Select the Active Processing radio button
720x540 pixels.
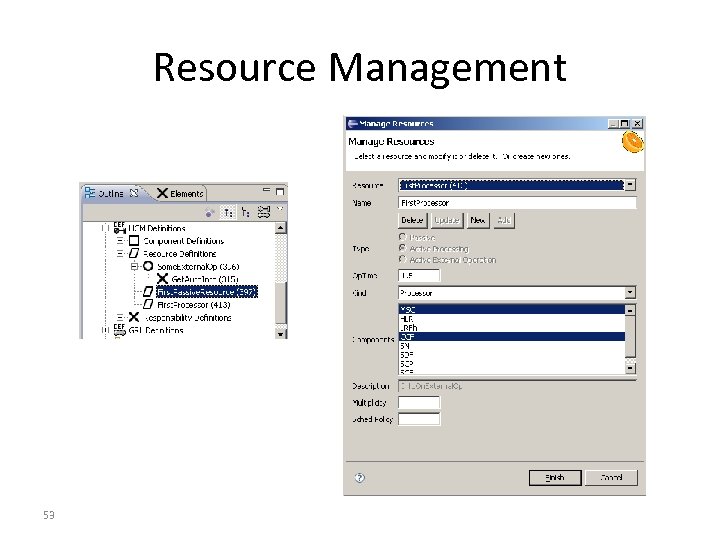[x=403, y=248]
